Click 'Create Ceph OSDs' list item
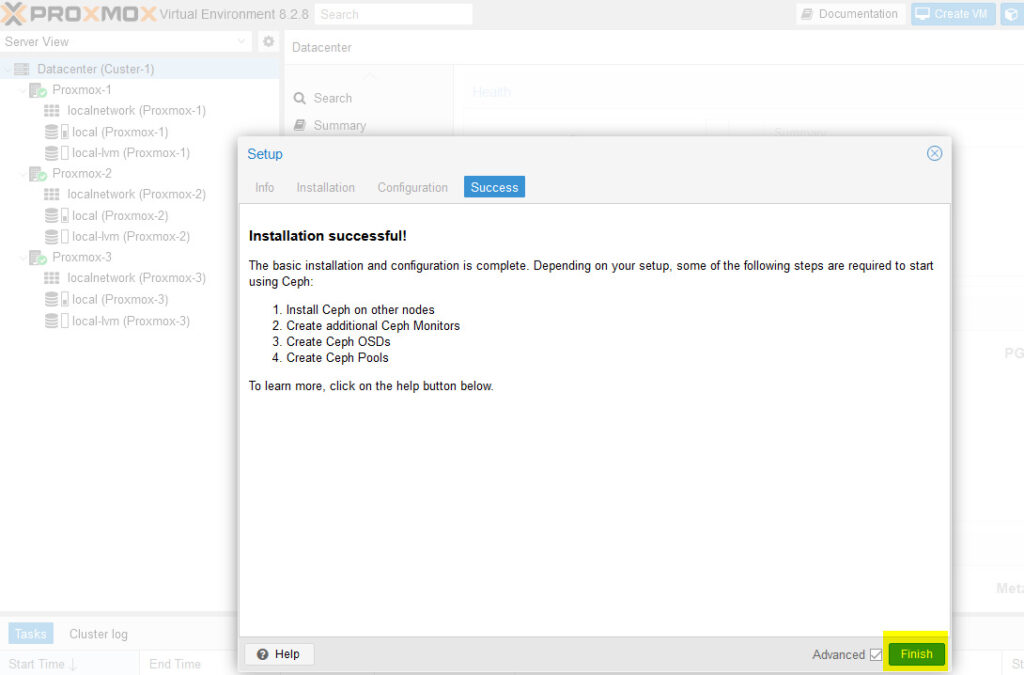Viewport: 1024px width, 675px height. pyautogui.click(x=338, y=341)
